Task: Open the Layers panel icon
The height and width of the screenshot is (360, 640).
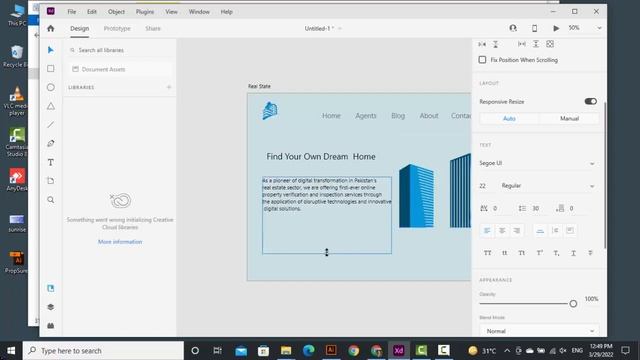Action: (x=51, y=307)
